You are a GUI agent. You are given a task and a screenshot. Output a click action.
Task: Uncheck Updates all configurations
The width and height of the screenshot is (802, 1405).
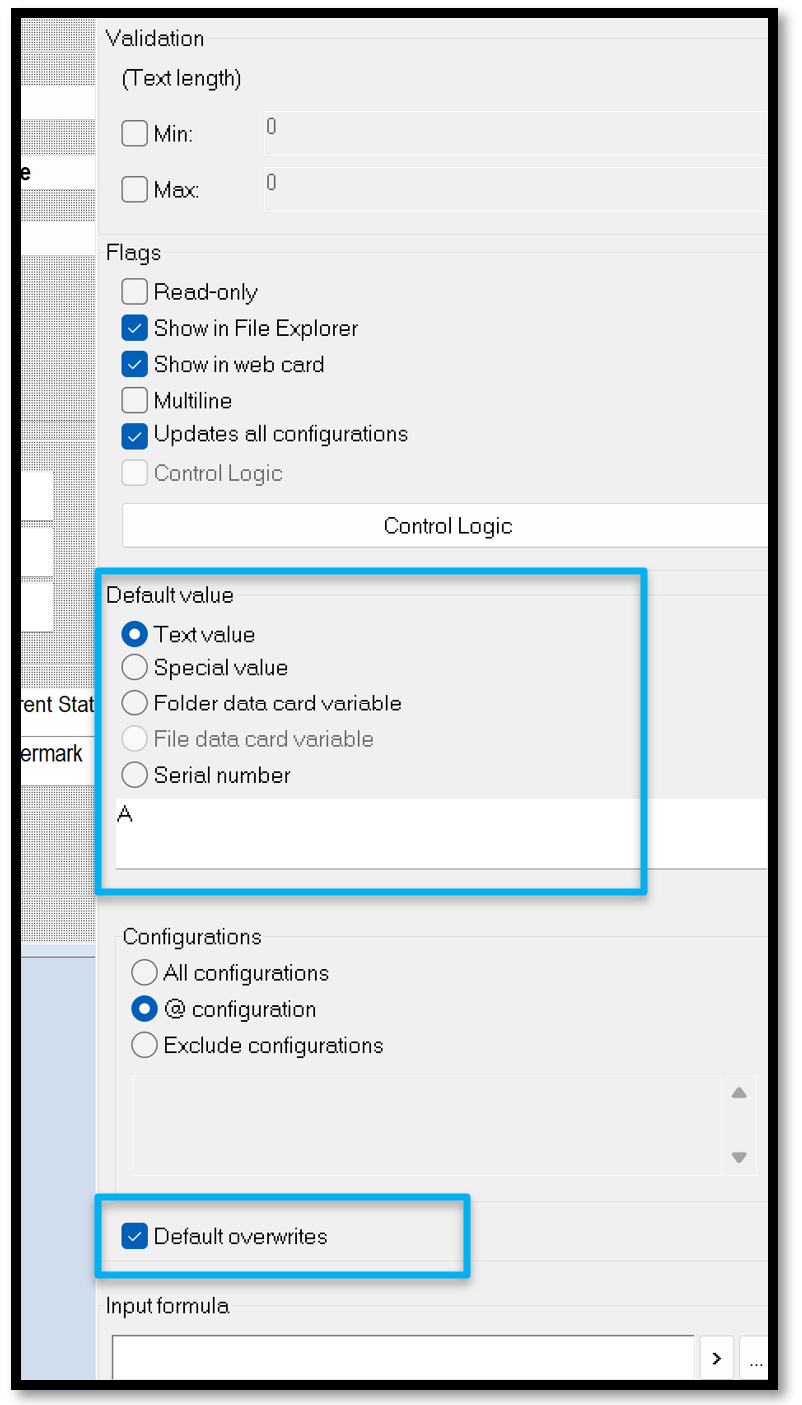pyautogui.click(x=134, y=436)
